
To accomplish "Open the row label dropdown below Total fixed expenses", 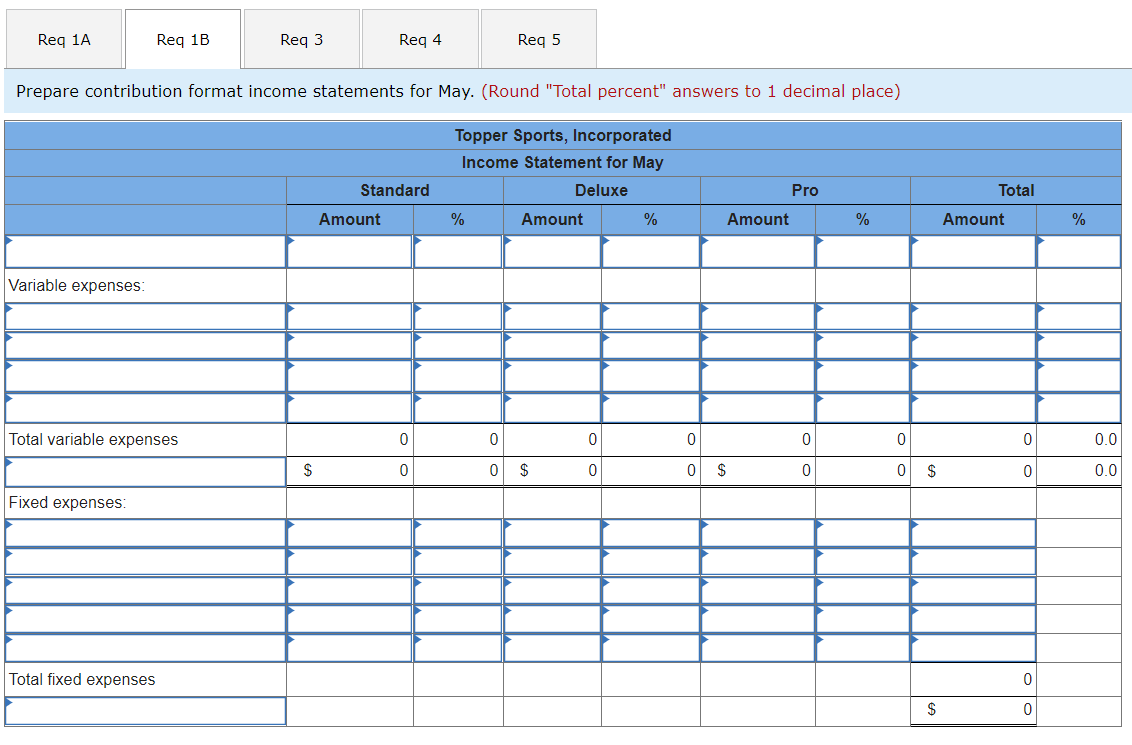I will click(146, 711).
